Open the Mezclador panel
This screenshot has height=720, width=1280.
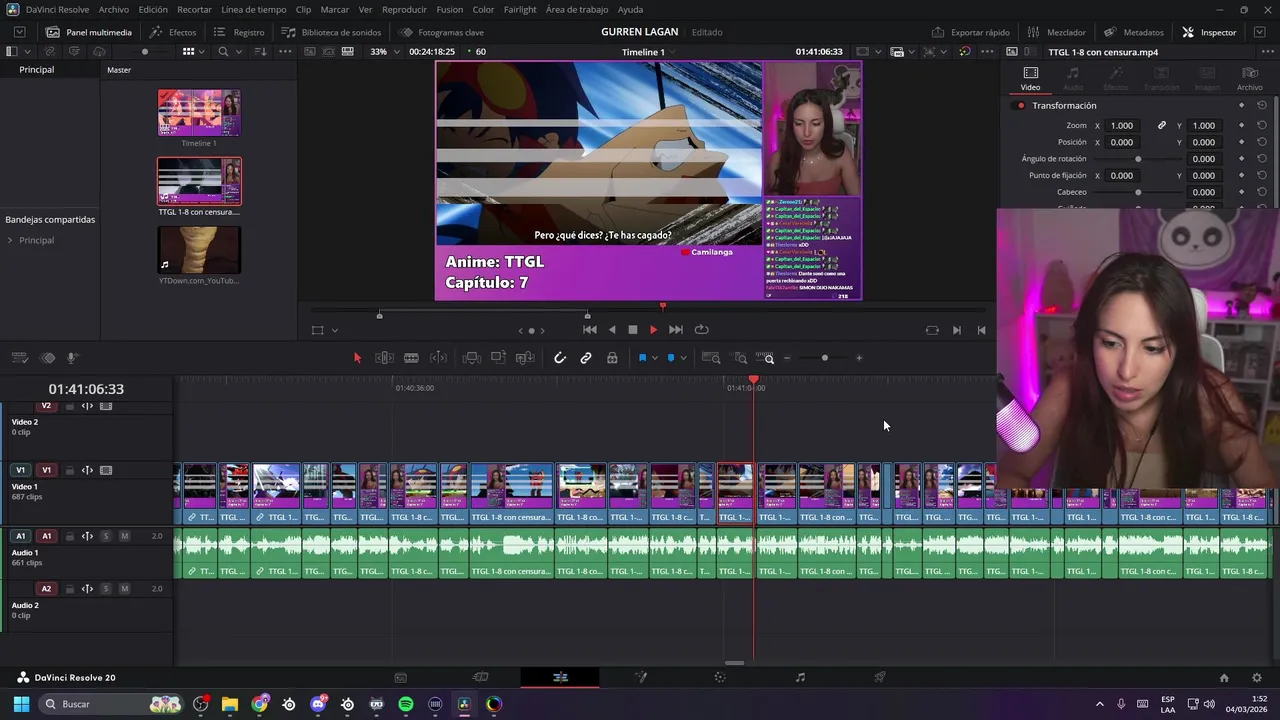(x=1057, y=32)
